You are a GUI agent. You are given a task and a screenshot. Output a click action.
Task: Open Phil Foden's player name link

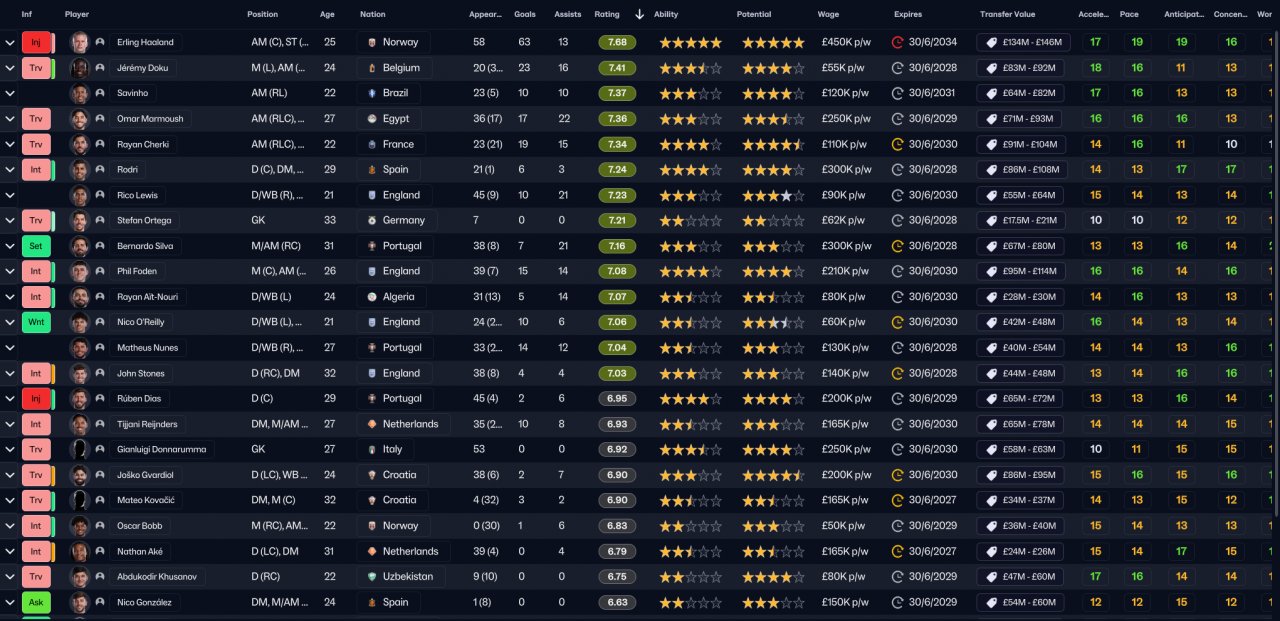137,271
